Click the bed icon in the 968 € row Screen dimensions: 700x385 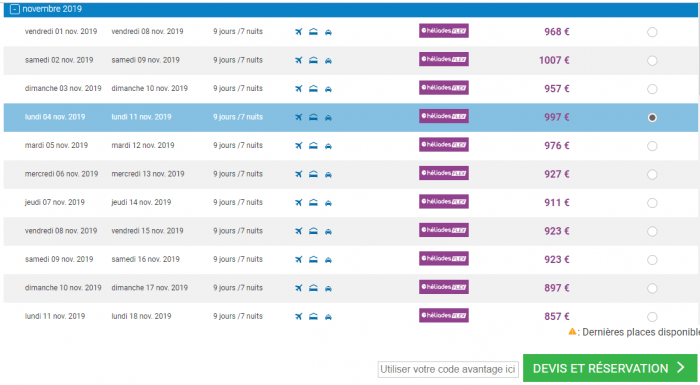tap(313, 32)
